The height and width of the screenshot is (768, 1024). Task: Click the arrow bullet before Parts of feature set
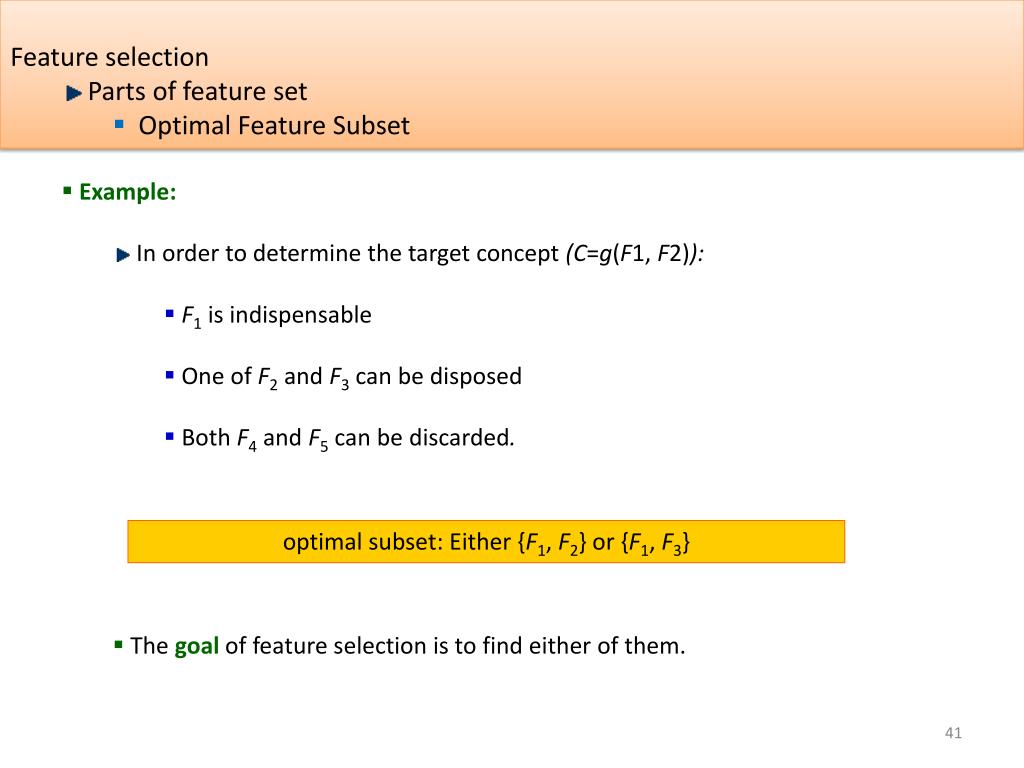click(x=74, y=93)
